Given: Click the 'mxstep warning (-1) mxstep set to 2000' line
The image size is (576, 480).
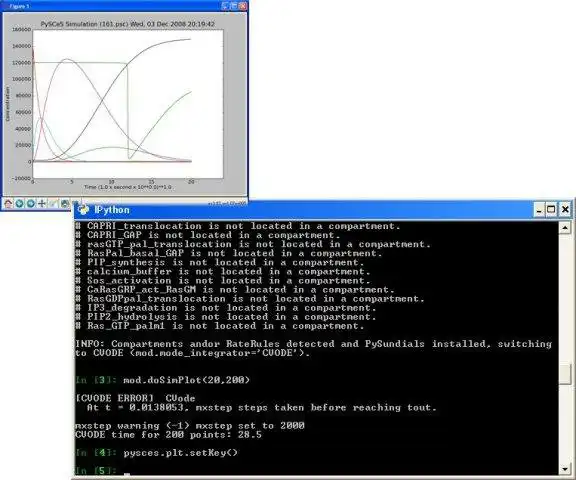Looking at the screenshot, I should [x=190, y=426].
